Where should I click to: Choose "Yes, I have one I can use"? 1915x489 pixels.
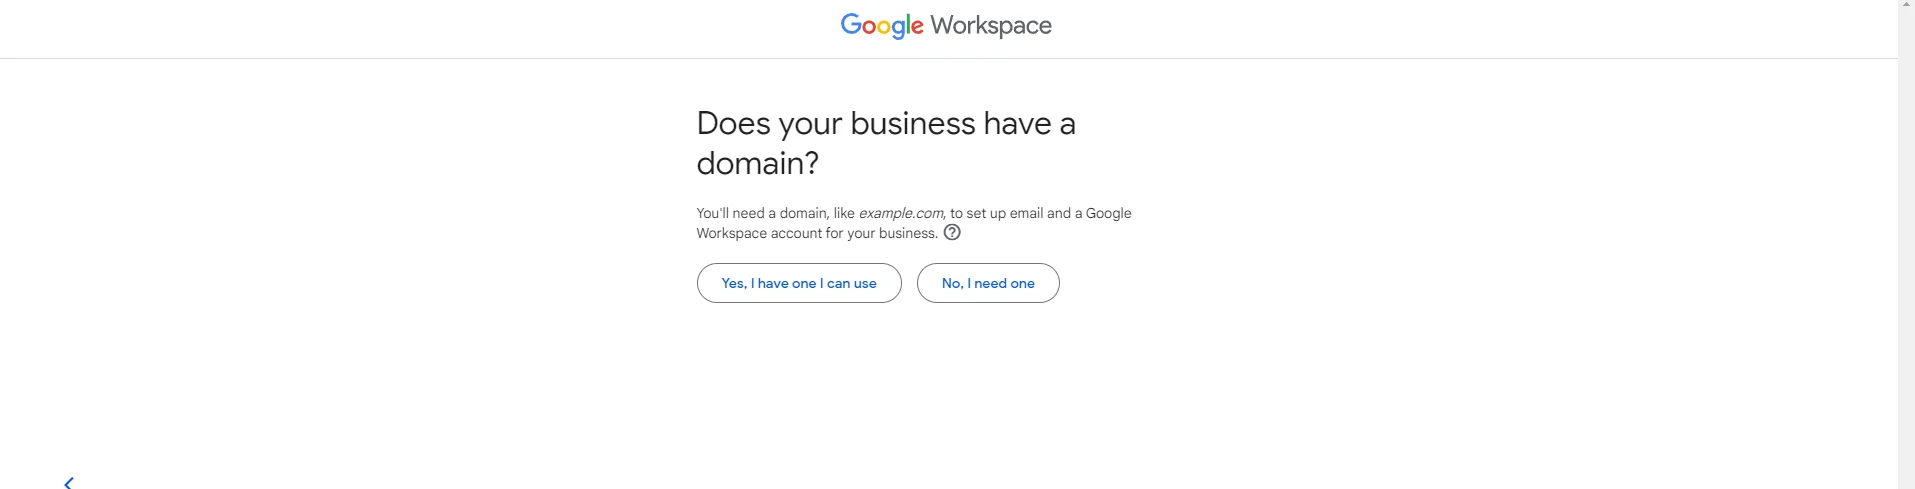[799, 283]
